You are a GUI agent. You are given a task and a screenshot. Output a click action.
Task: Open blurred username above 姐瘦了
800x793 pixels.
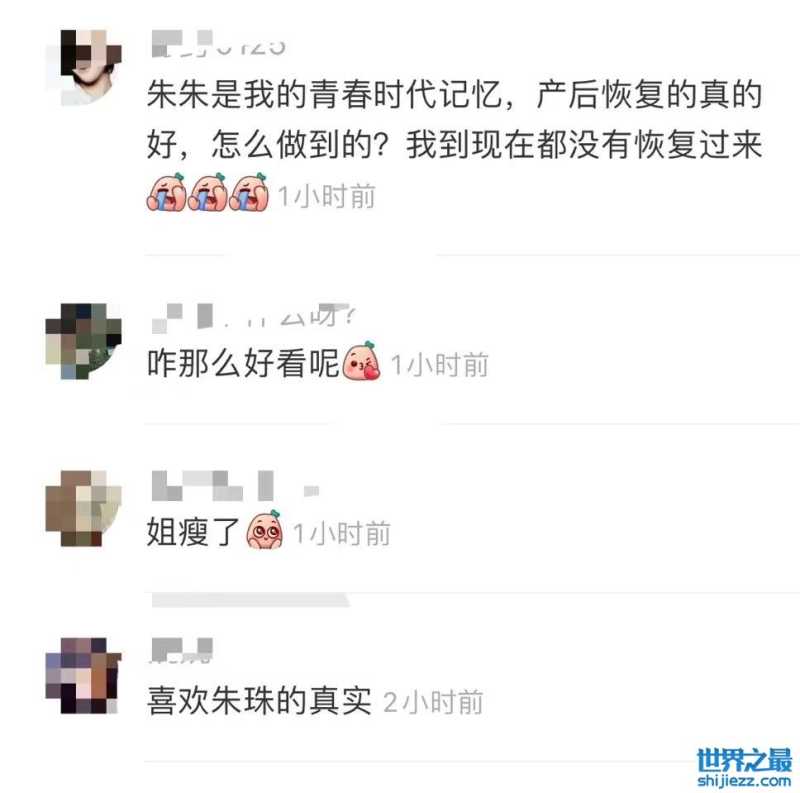pyautogui.click(x=235, y=485)
